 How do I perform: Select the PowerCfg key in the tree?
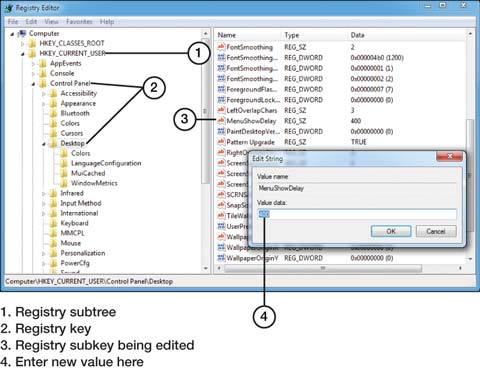pos(75,263)
